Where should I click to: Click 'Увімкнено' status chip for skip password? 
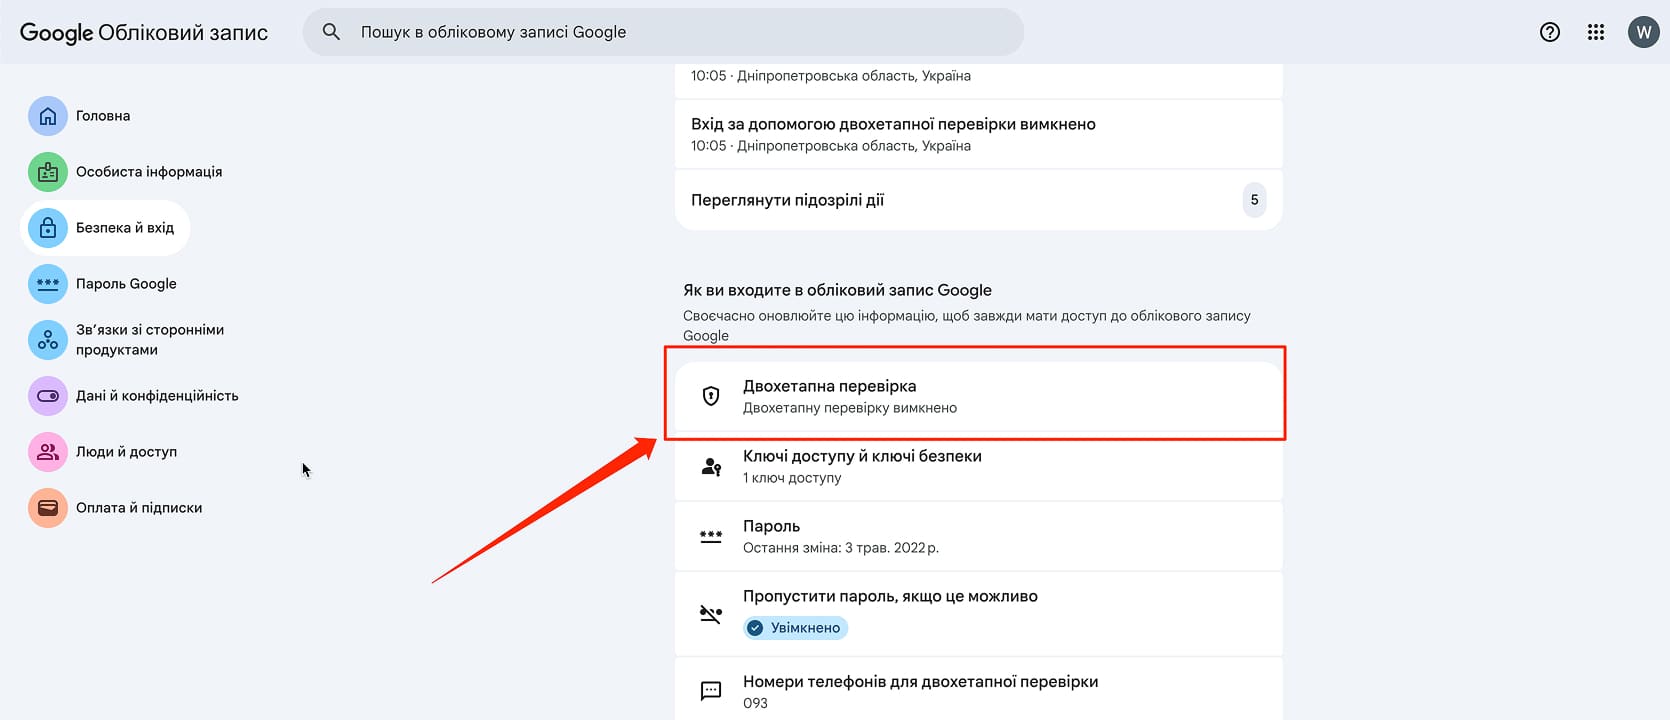796,628
